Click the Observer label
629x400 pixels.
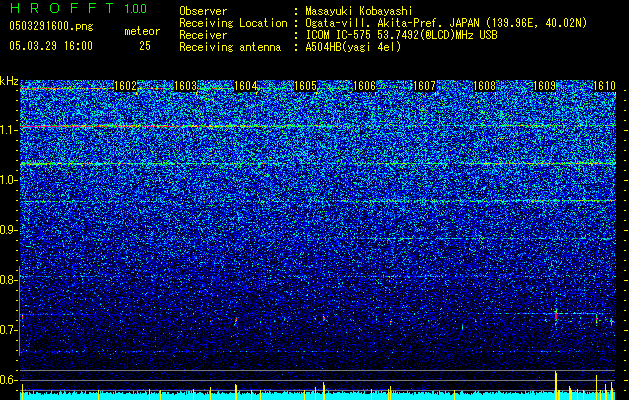point(203,11)
